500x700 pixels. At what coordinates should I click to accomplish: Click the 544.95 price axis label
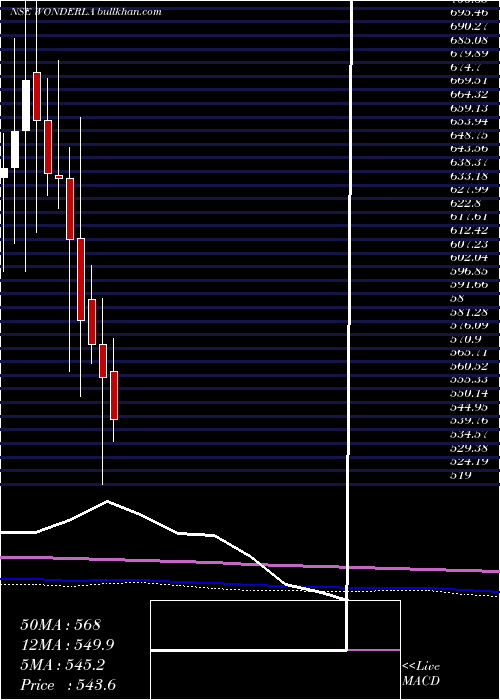pos(468,407)
